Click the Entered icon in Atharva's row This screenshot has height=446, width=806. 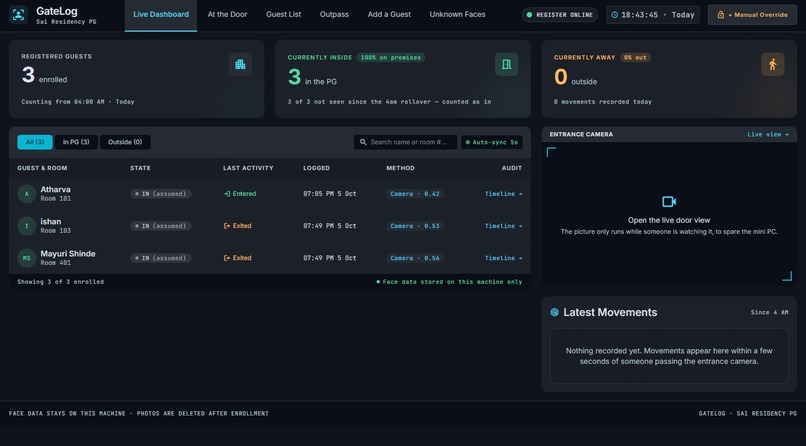click(x=227, y=194)
